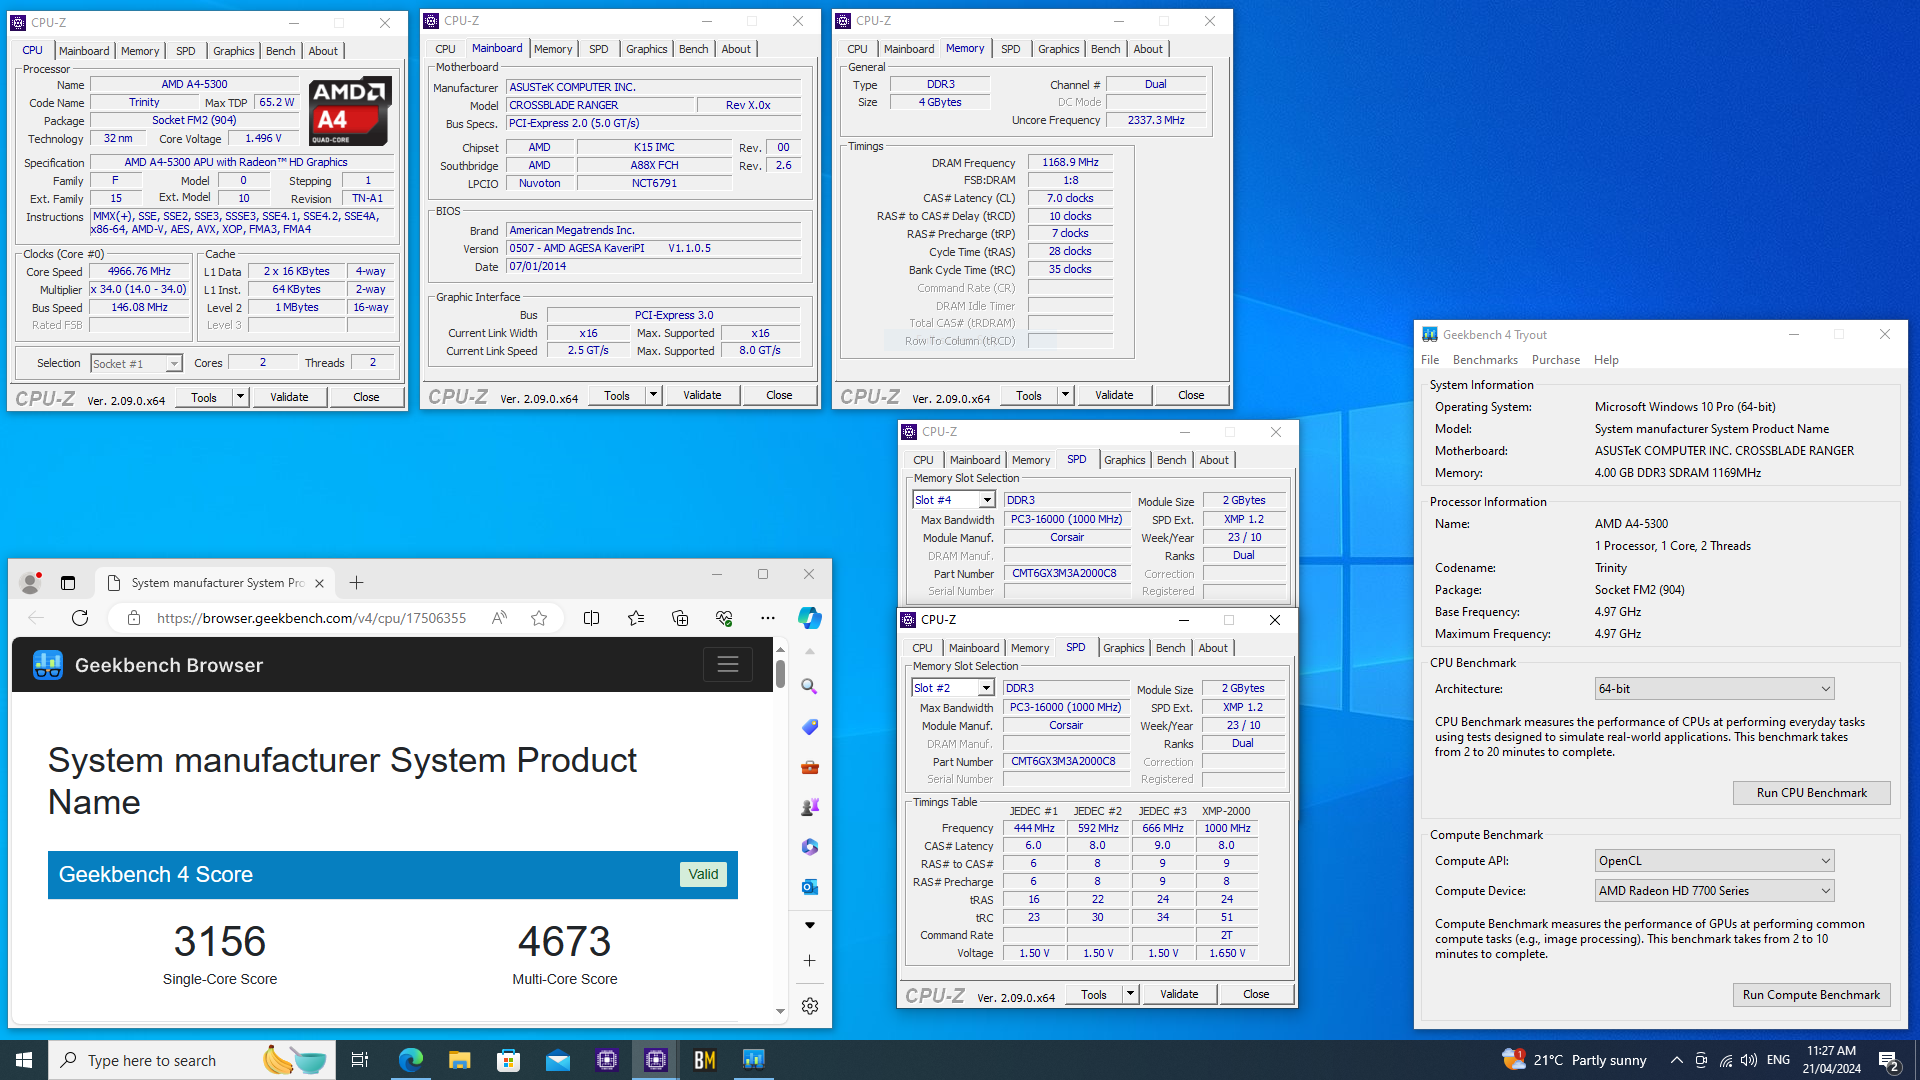This screenshot has height=1080, width=1920.
Task: Open Edge settings and more ellipsis
Action: (767, 618)
